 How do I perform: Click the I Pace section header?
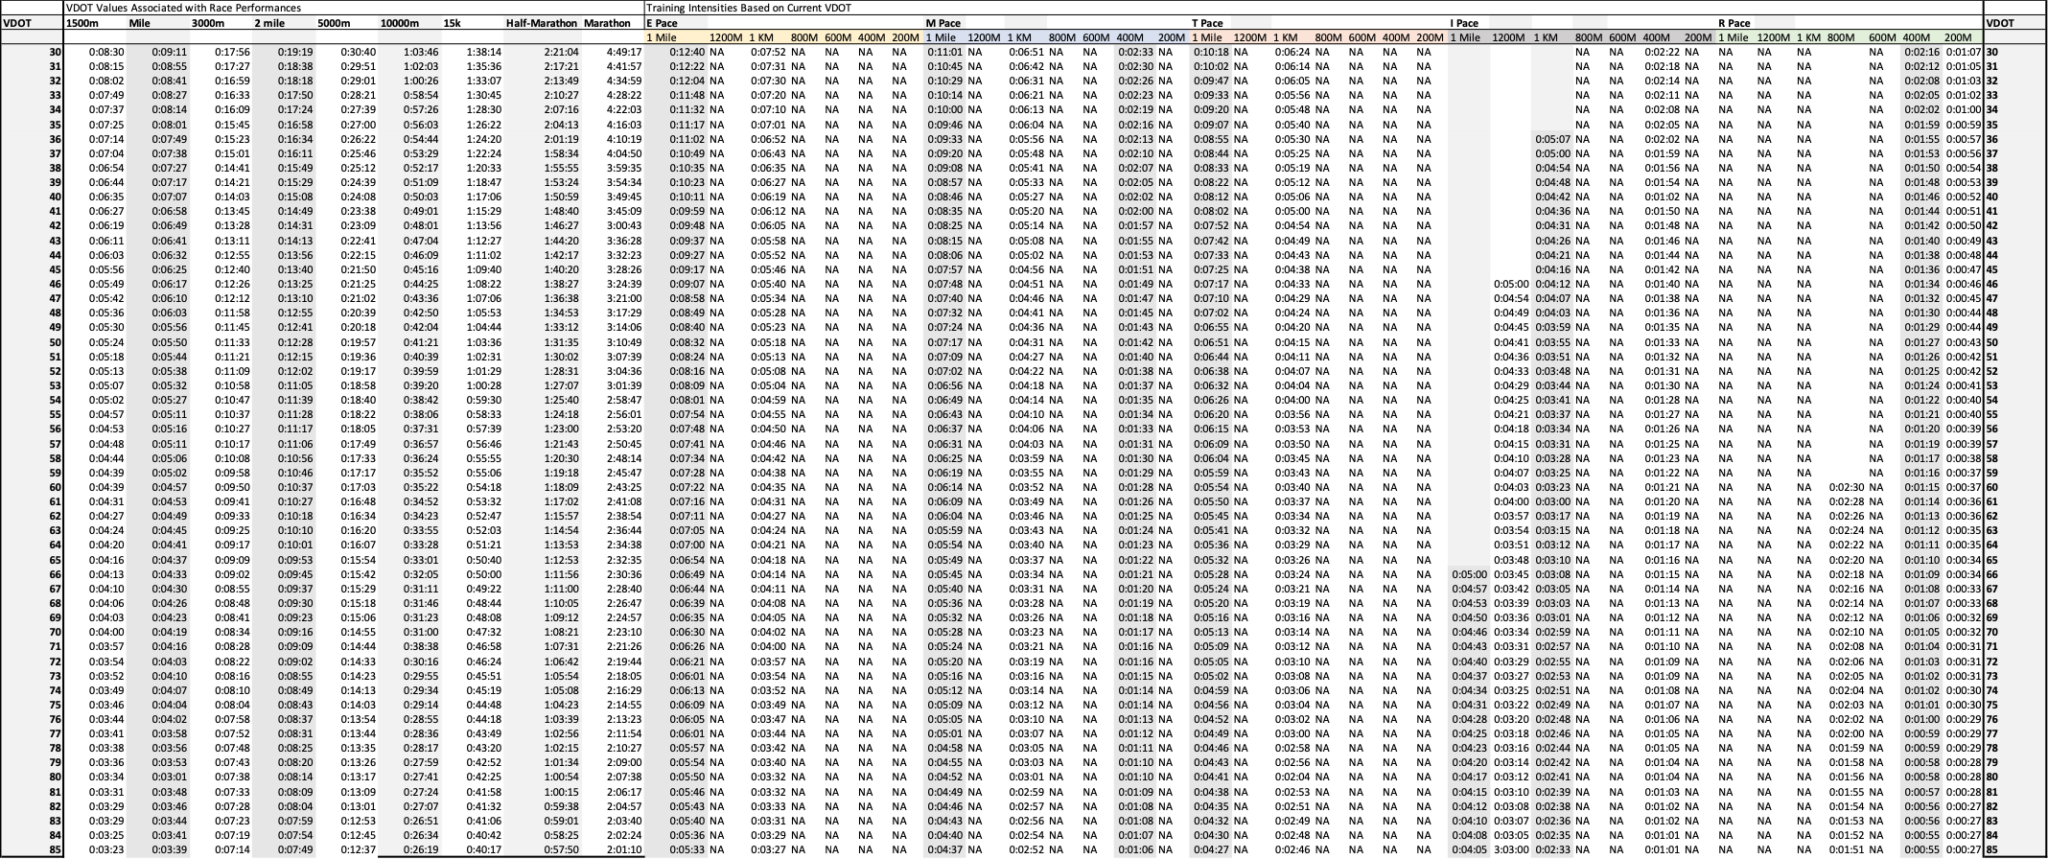click(1464, 23)
